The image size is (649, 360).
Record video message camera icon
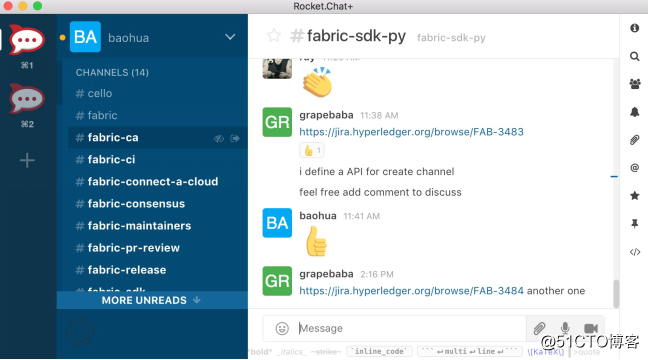591,328
